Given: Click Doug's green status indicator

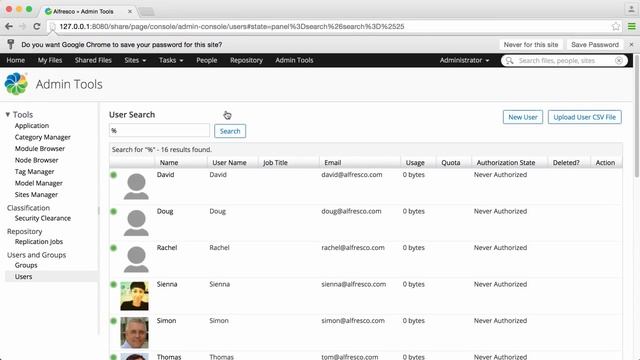Looking at the screenshot, I should (114, 211).
